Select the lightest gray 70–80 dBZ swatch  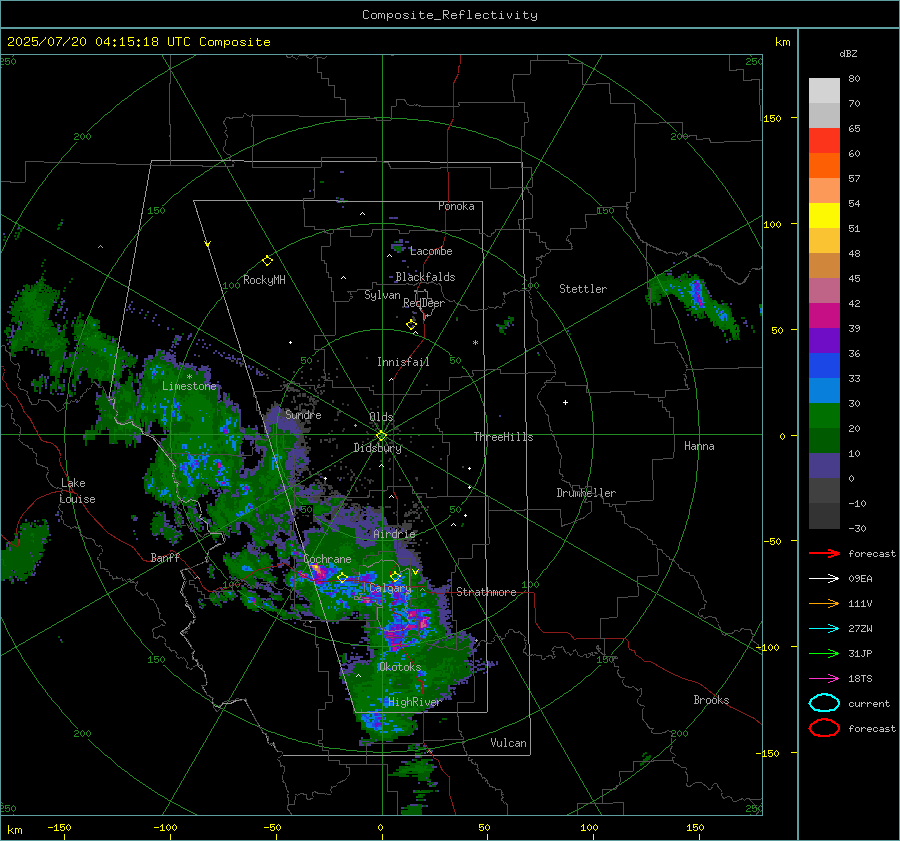[x=824, y=91]
